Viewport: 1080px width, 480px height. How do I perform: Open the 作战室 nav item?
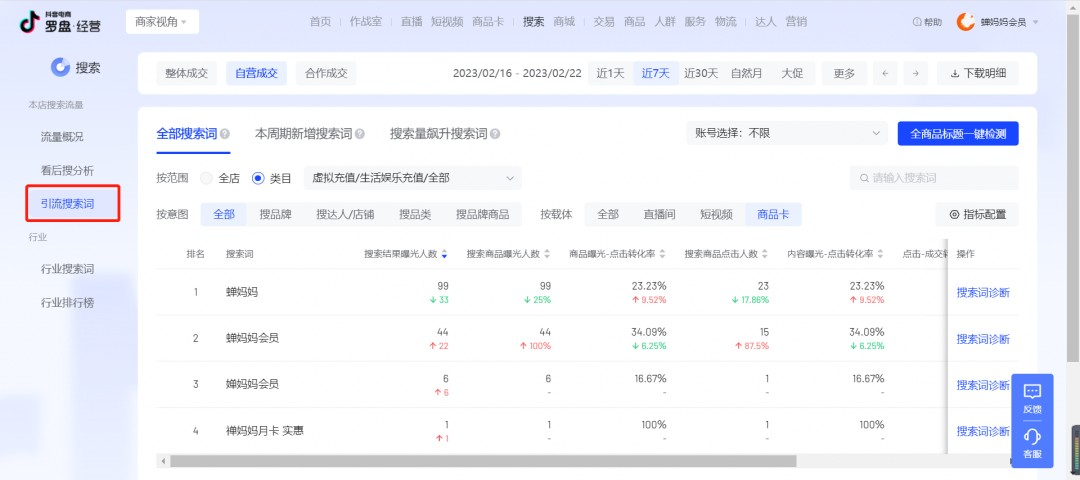pyautogui.click(x=365, y=22)
